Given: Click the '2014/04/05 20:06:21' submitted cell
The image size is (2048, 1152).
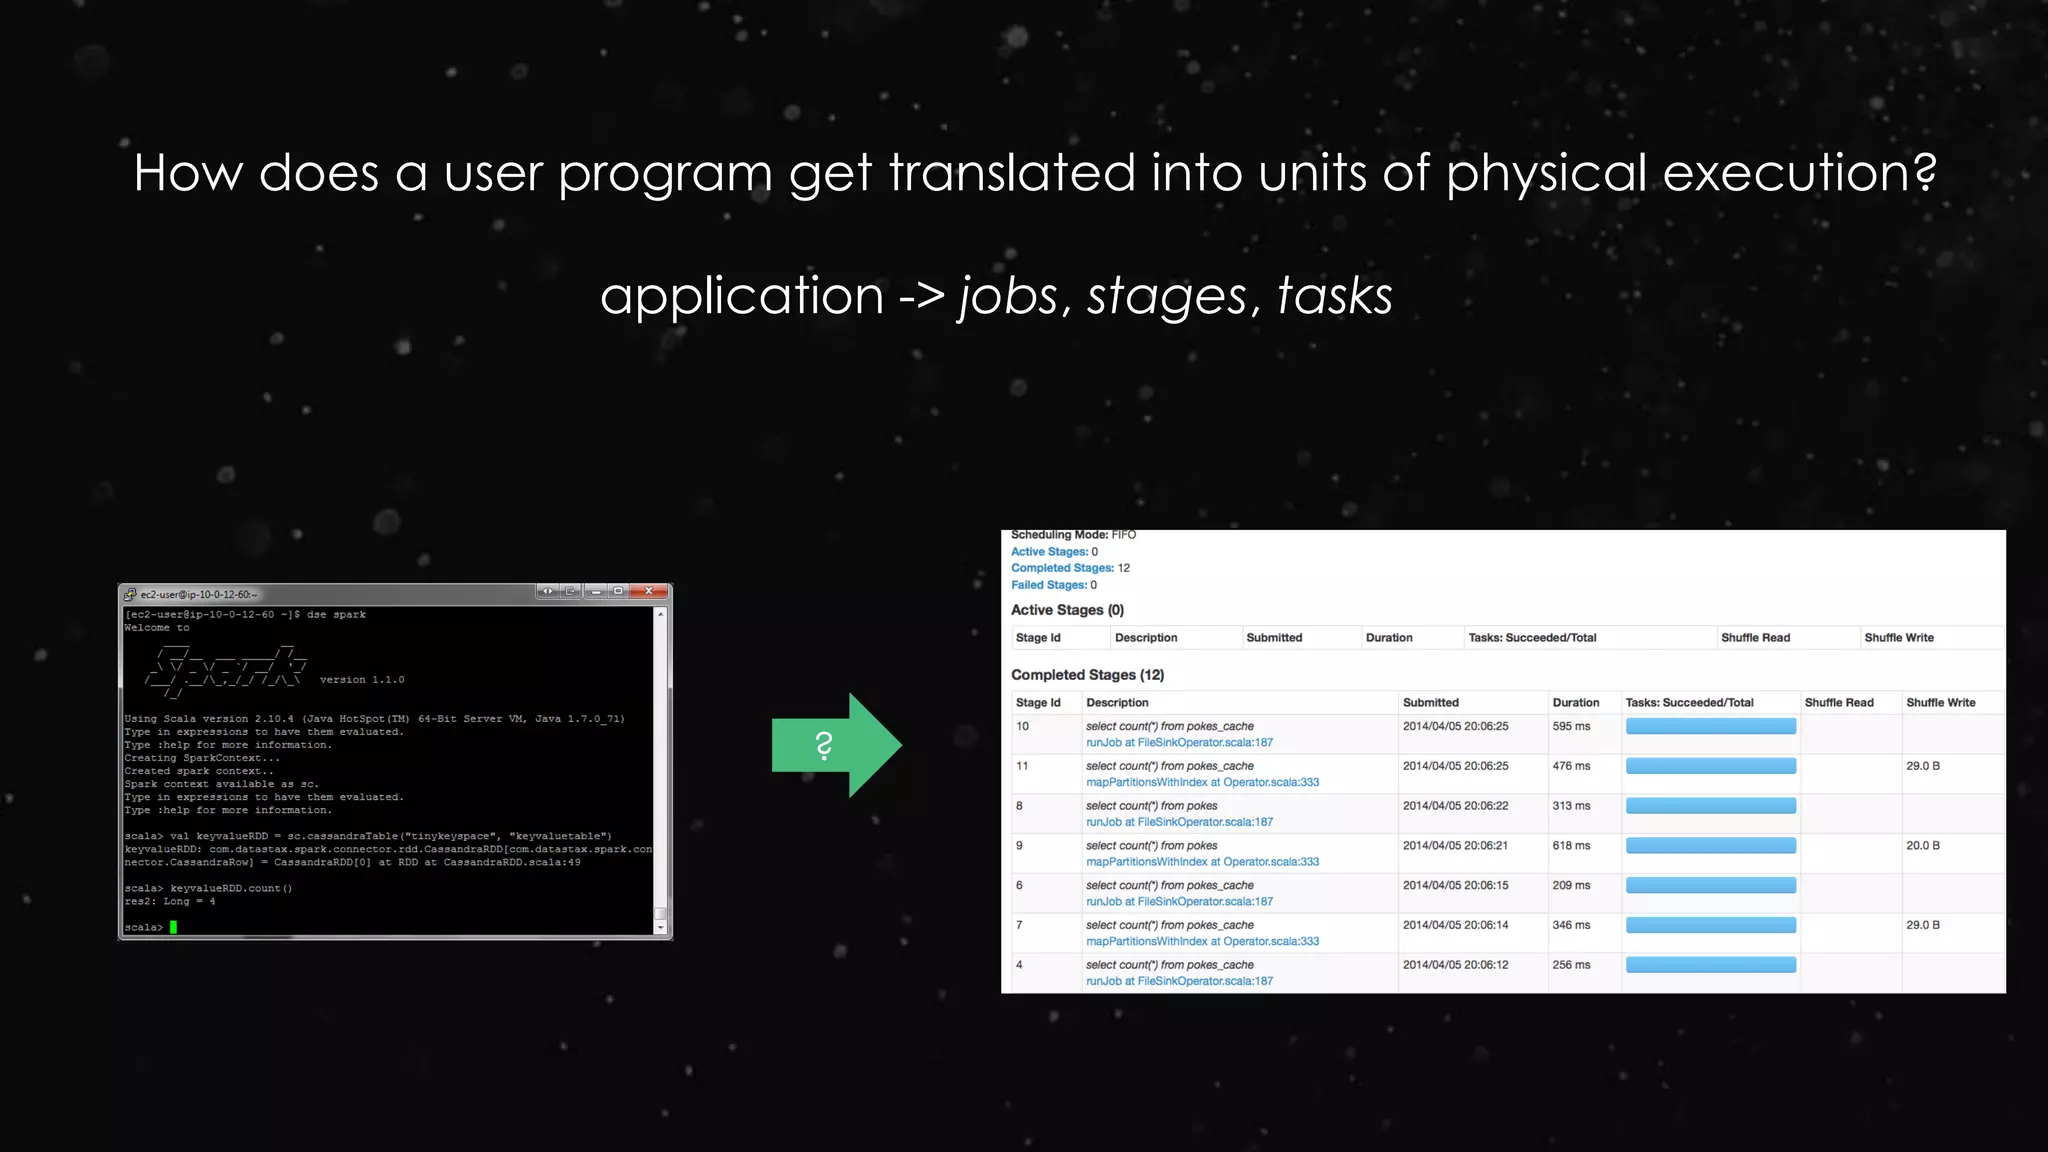Looking at the screenshot, I should 1455,846.
